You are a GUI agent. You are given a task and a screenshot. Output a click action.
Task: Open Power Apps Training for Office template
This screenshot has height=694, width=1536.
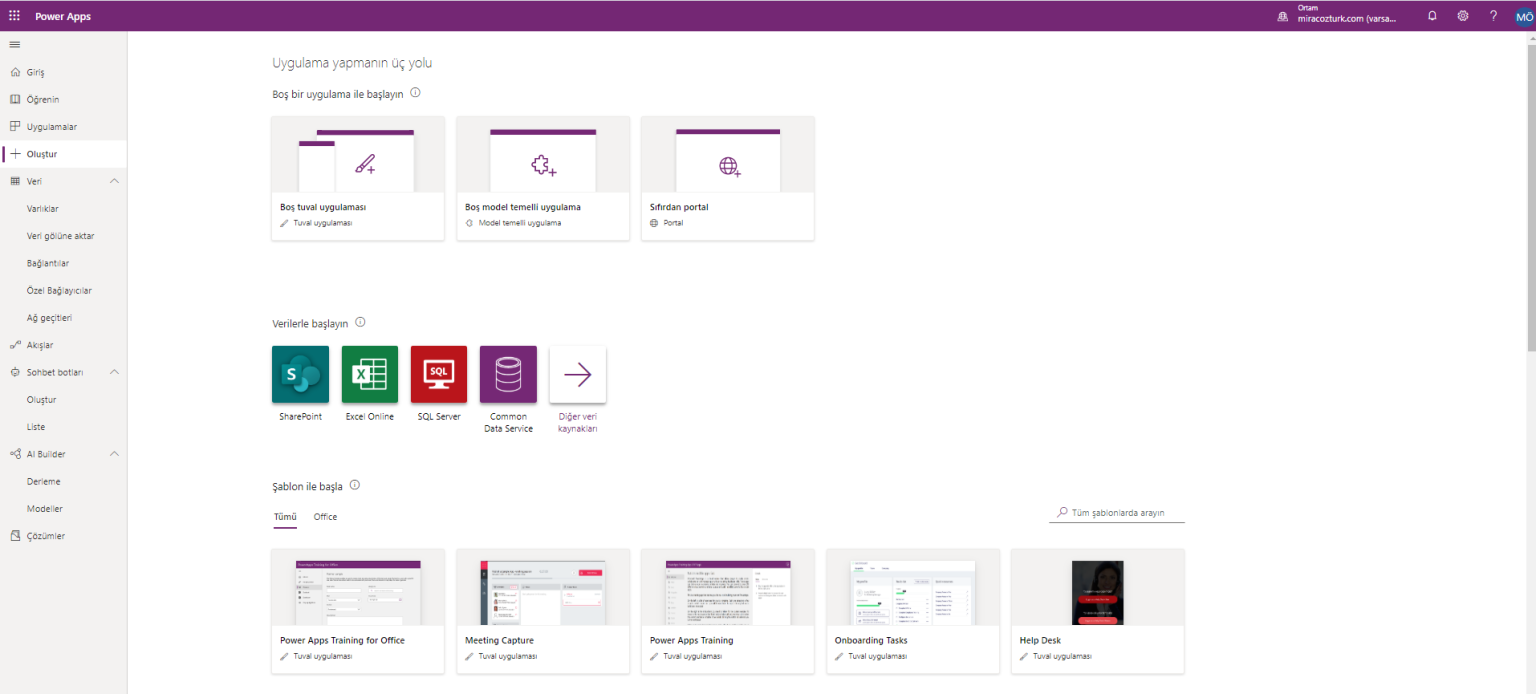point(358,611)
